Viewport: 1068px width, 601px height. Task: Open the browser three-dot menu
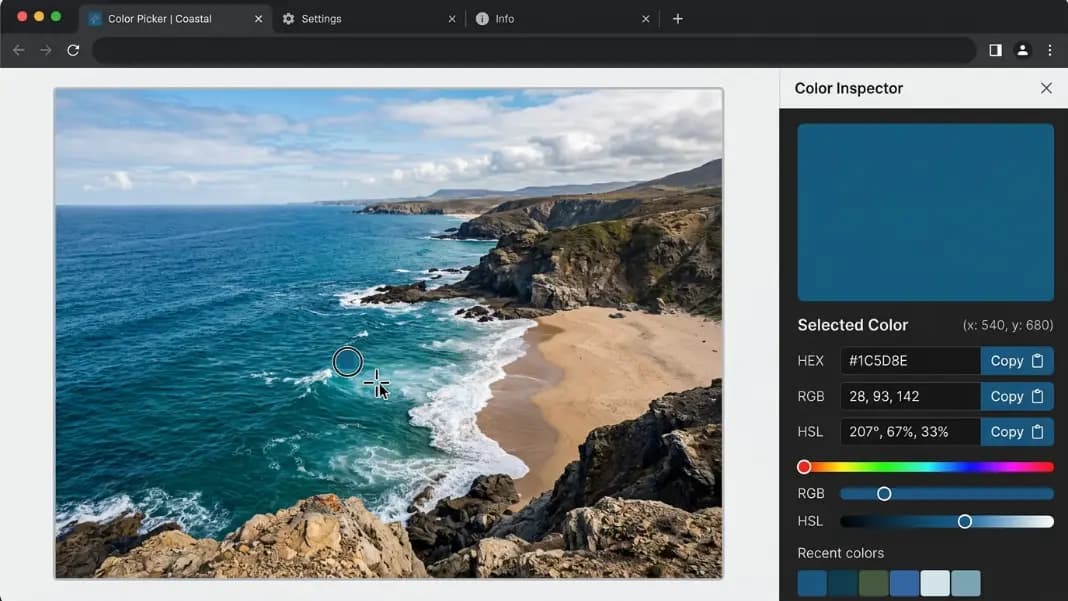pos(1050,50)
